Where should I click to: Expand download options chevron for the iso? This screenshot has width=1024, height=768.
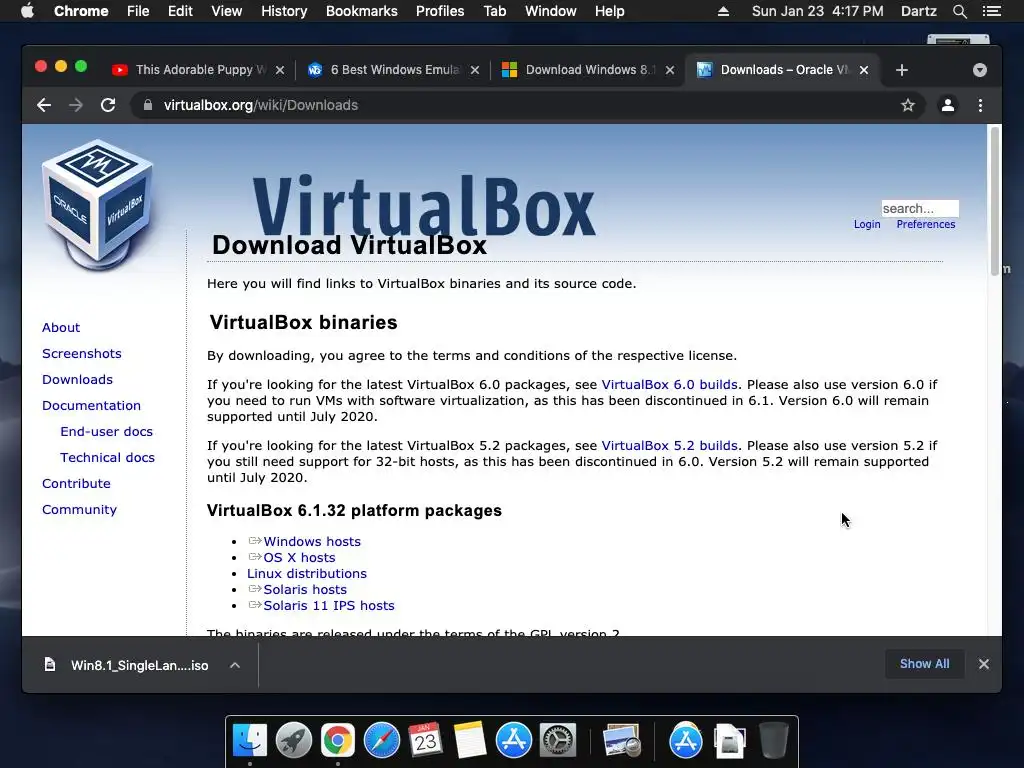pos(235,665)
